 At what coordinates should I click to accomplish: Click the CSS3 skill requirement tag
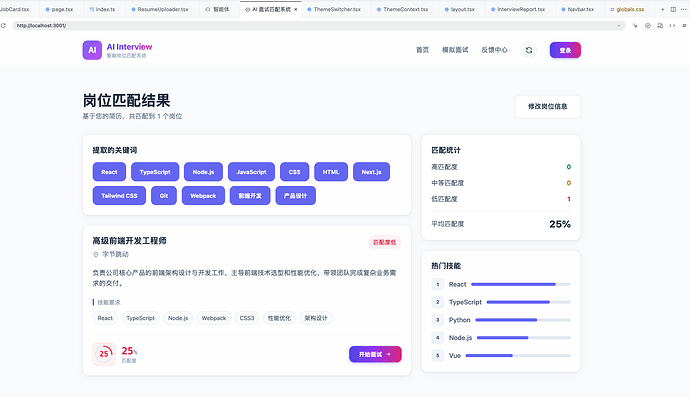click(x=247, y=318)
